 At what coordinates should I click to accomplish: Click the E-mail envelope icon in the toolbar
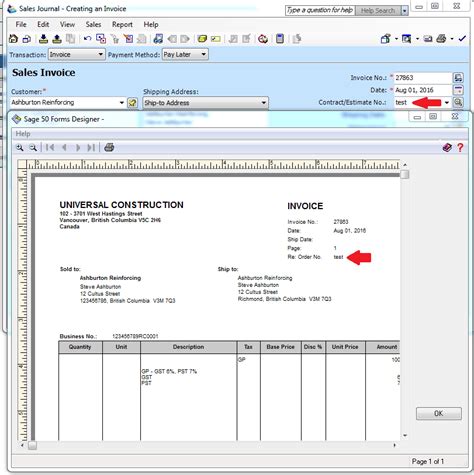[428, 39]
